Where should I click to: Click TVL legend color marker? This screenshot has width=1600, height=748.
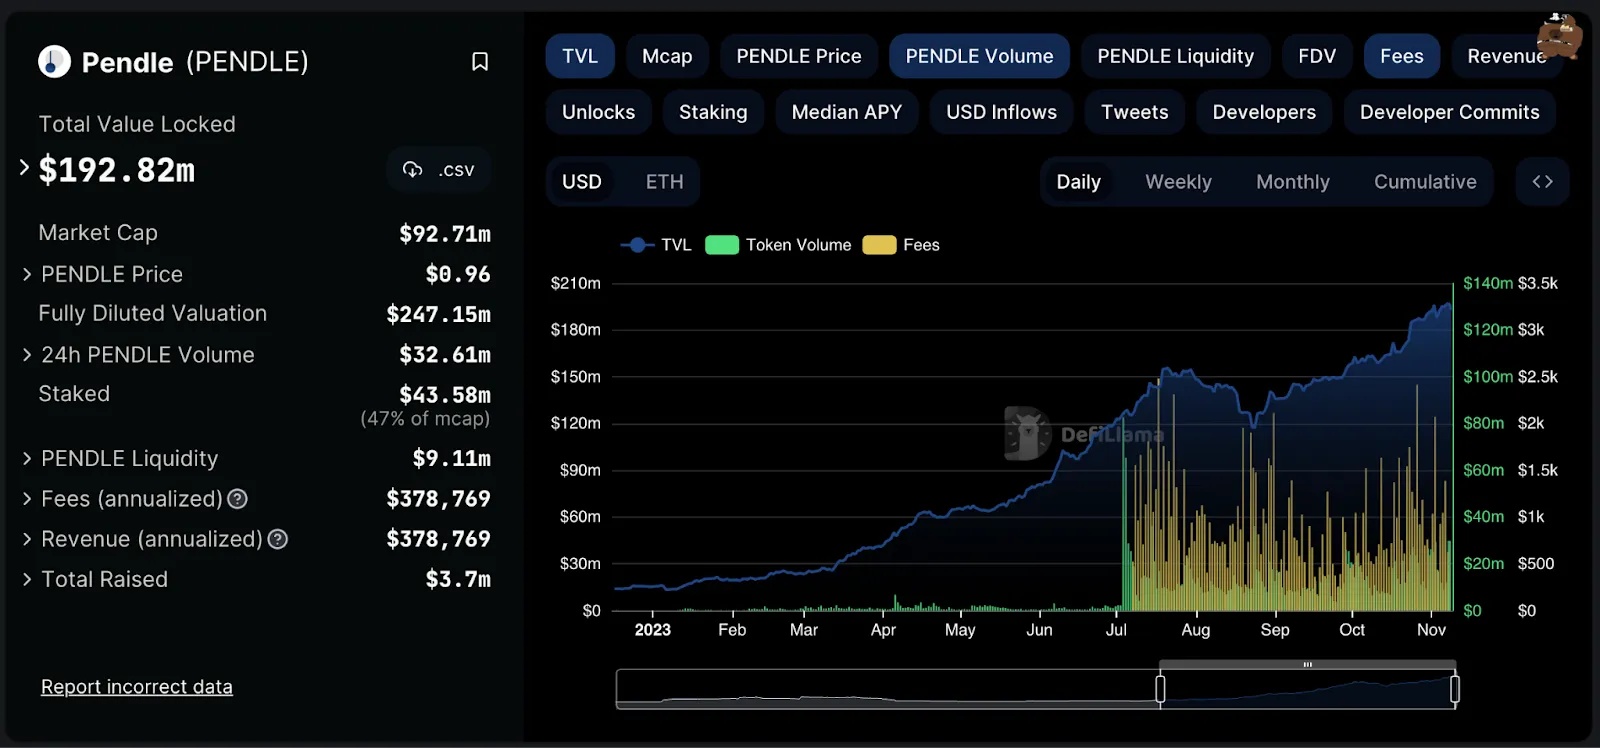tap(637, 245)
